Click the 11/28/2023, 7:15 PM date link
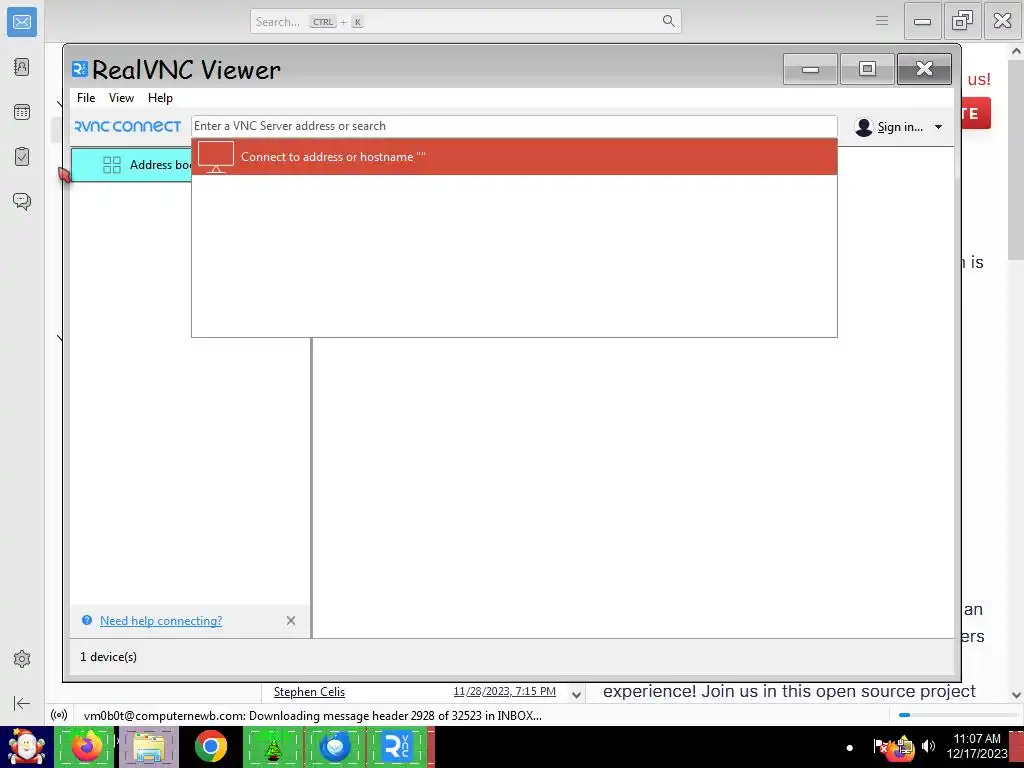Screen dimensions: 1024x768 point(504,691)
